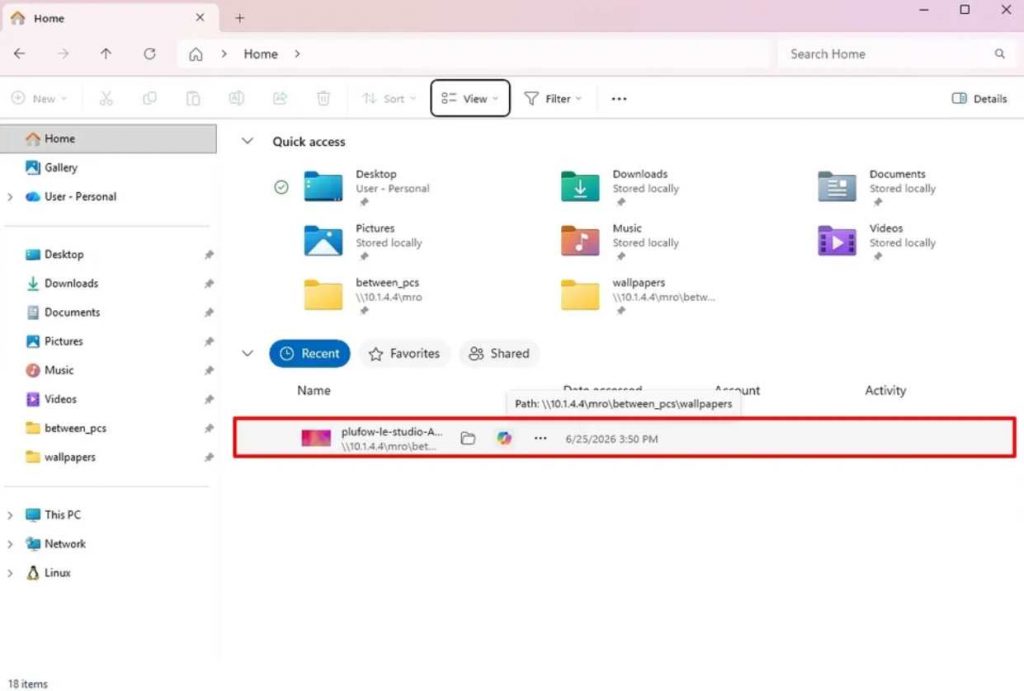This screenshot has height=691, width=1024.
Task: Collapse the Recent files section chevron
Action: 248,353
